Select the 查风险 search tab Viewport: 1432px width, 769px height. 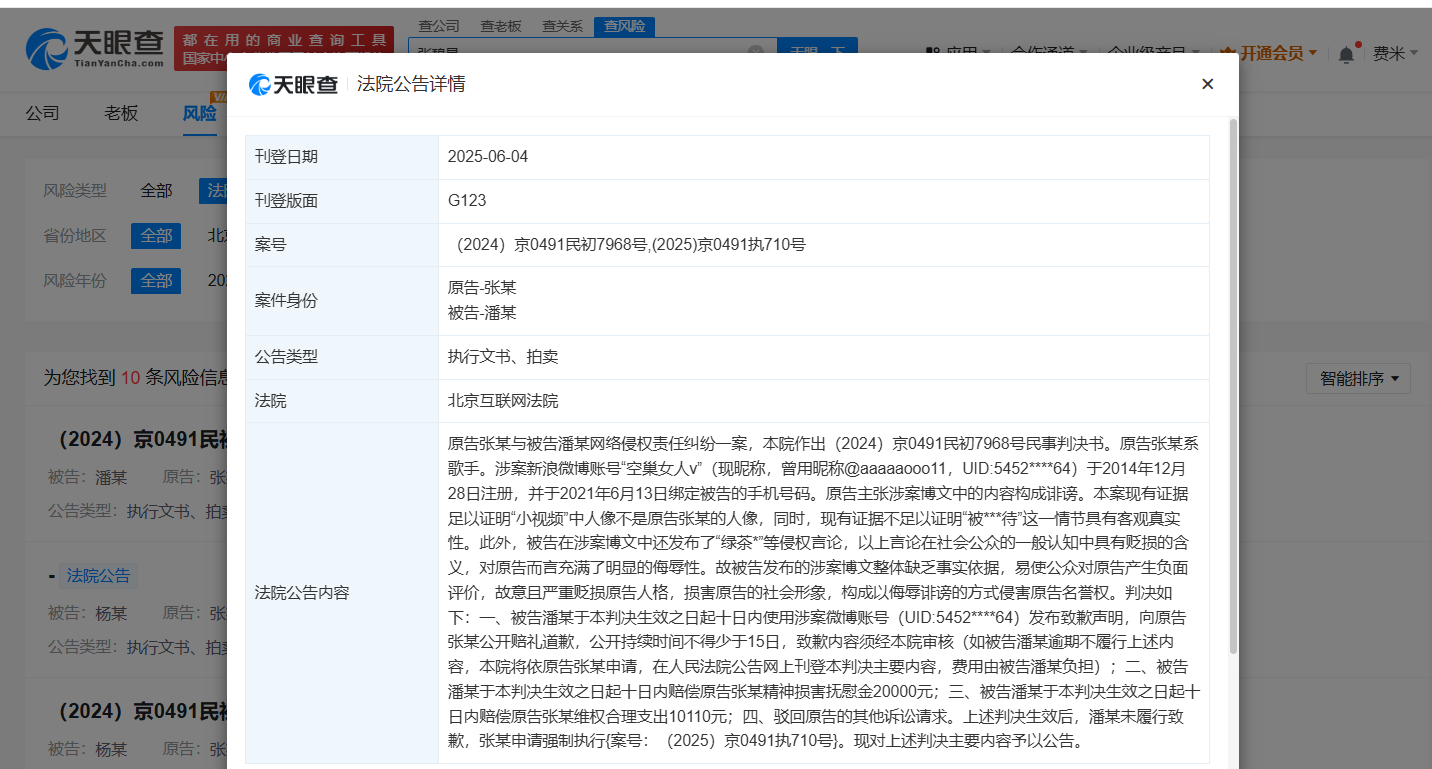coord(624,26)
